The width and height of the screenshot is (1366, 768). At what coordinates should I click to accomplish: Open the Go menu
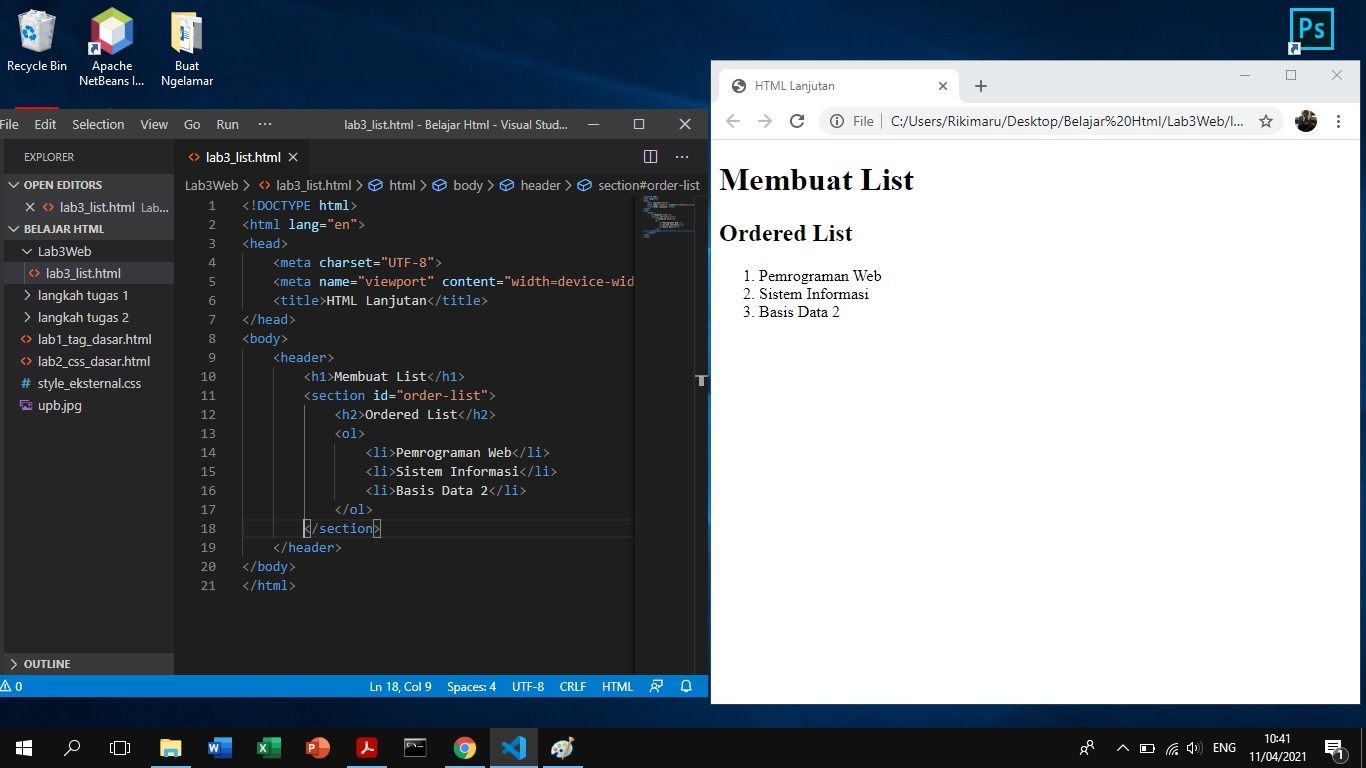coord(192,125)
